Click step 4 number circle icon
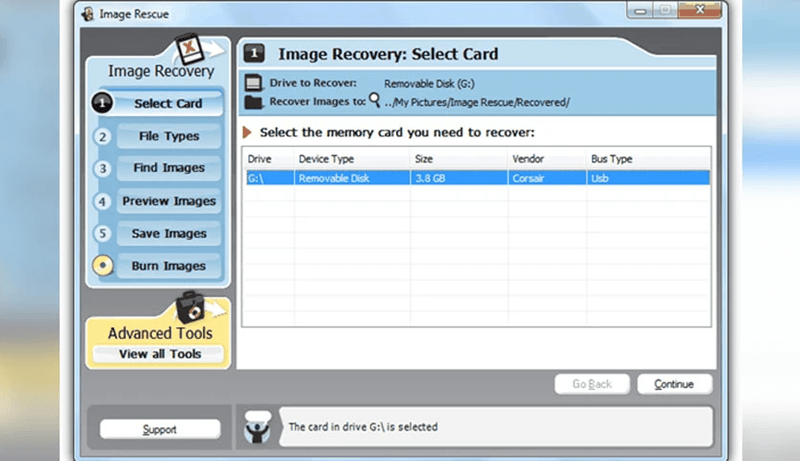 [x=103, y=201]
